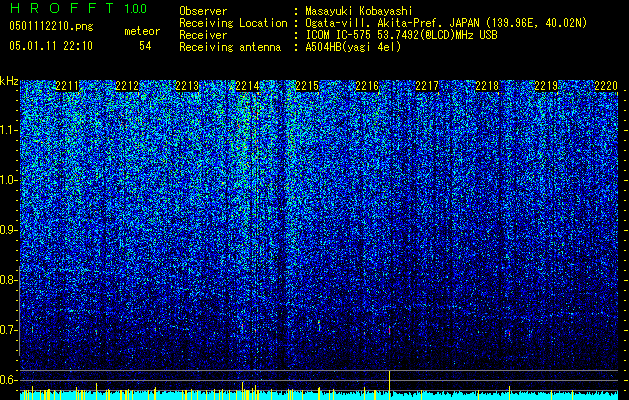Click the version number 1.0.0
629x400 pixels.
coord(135,8)
